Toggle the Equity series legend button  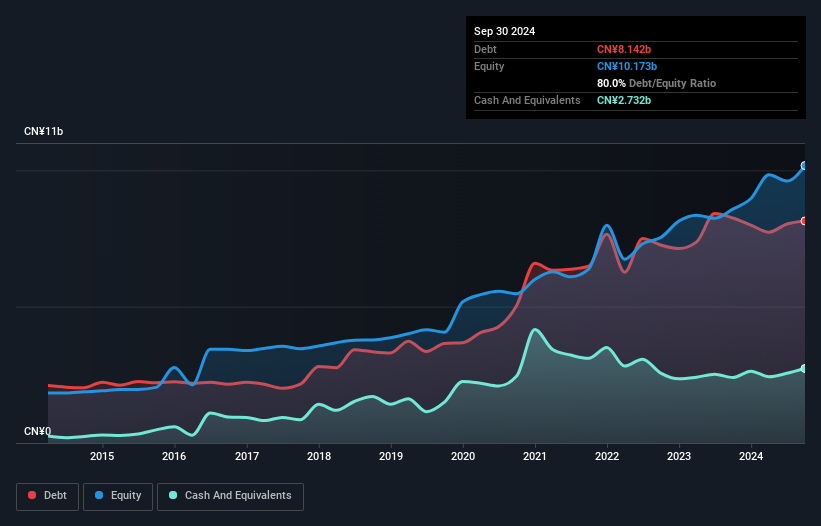118,496
